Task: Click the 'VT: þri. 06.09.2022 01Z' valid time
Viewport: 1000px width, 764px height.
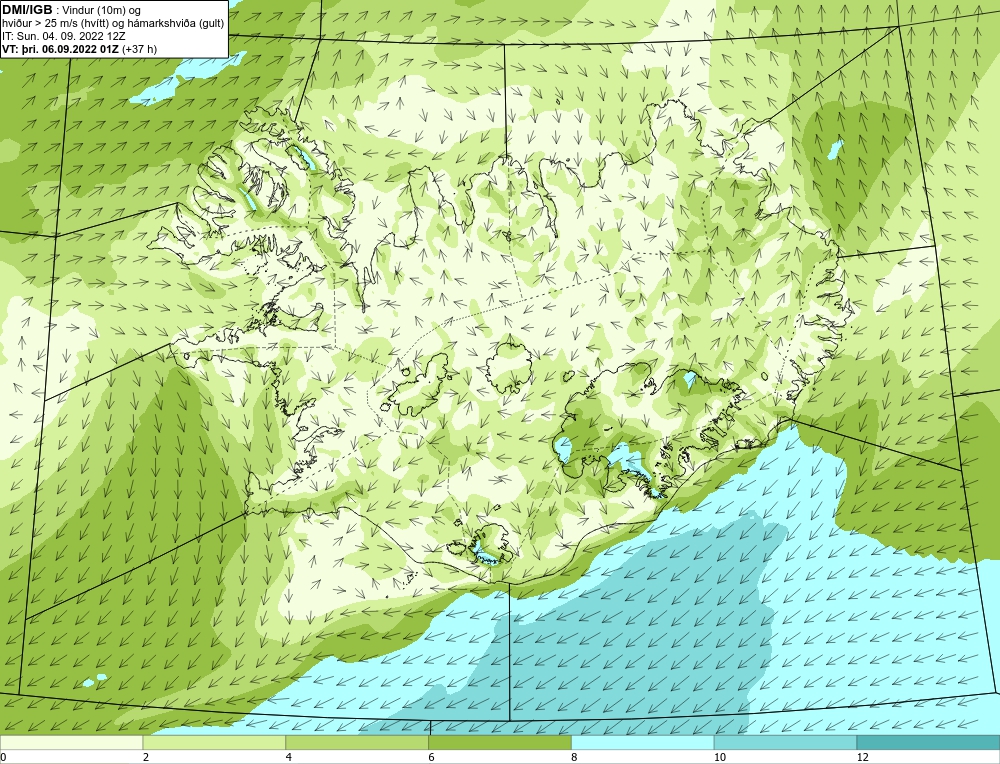Action: [61, 49]
